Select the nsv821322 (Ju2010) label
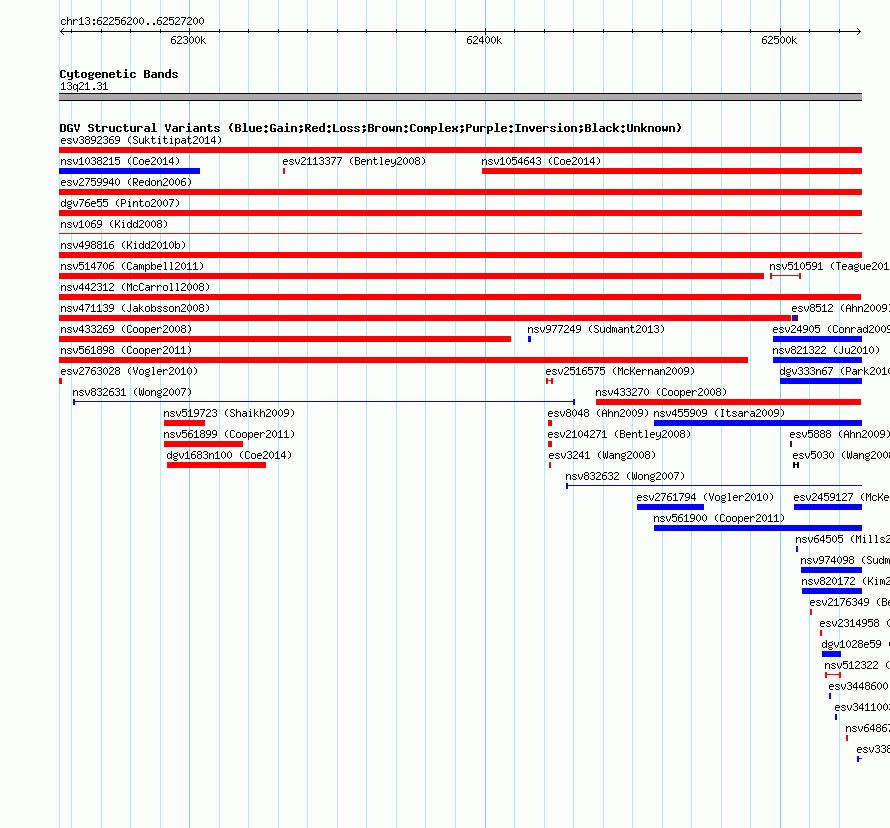Screen dimensions: 890x828 click(x=826, y=350)
